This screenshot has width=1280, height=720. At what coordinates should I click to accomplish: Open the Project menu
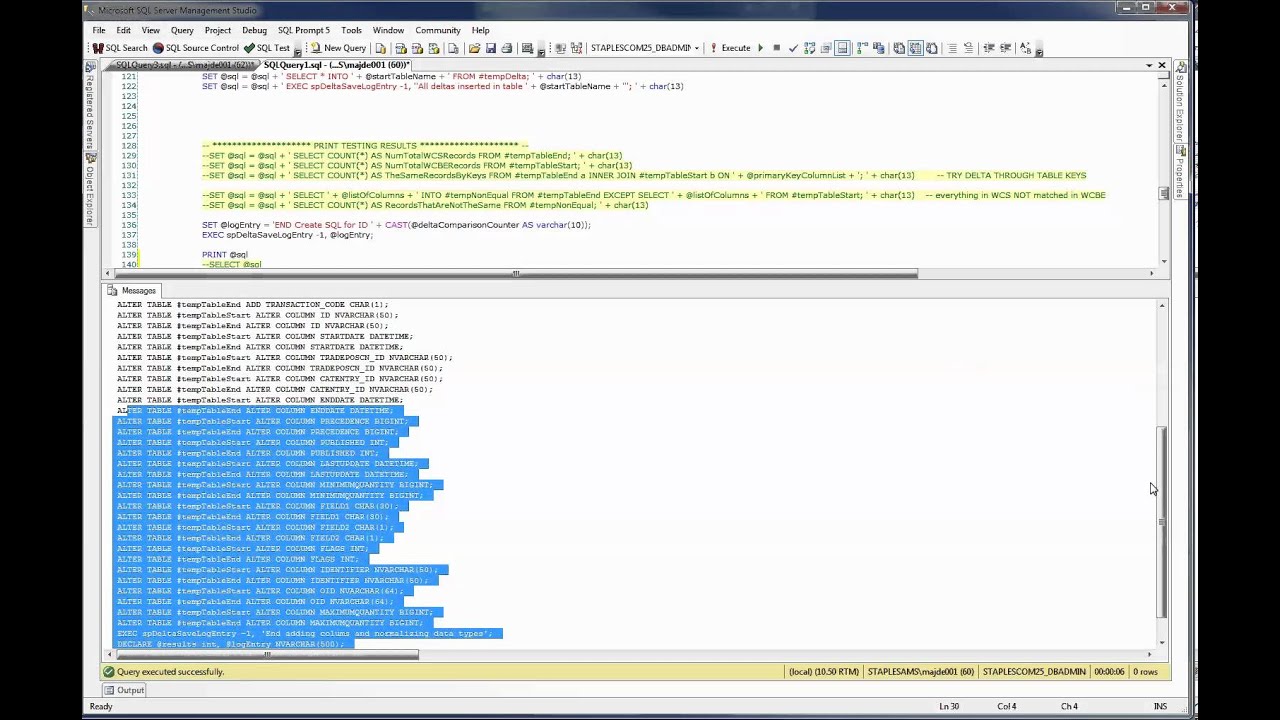click(x=217, y=30)
